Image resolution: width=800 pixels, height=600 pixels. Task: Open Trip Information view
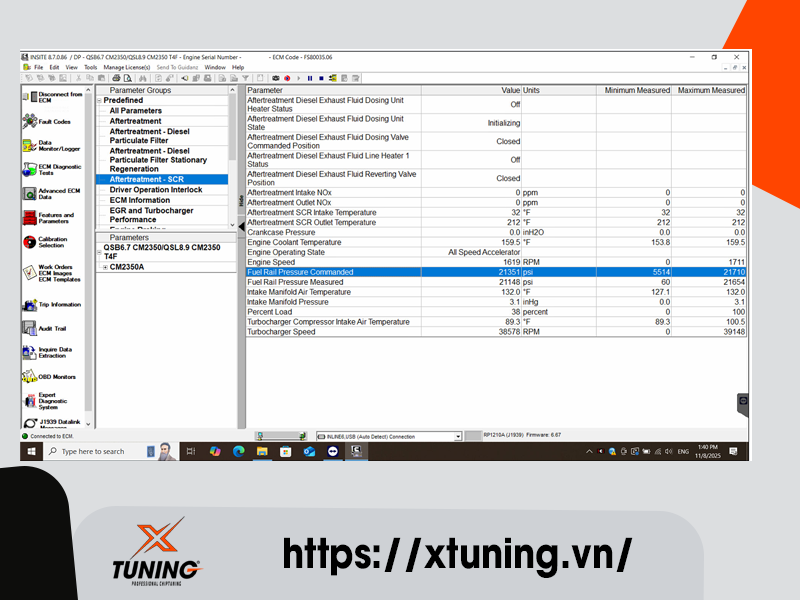[30, 305]
